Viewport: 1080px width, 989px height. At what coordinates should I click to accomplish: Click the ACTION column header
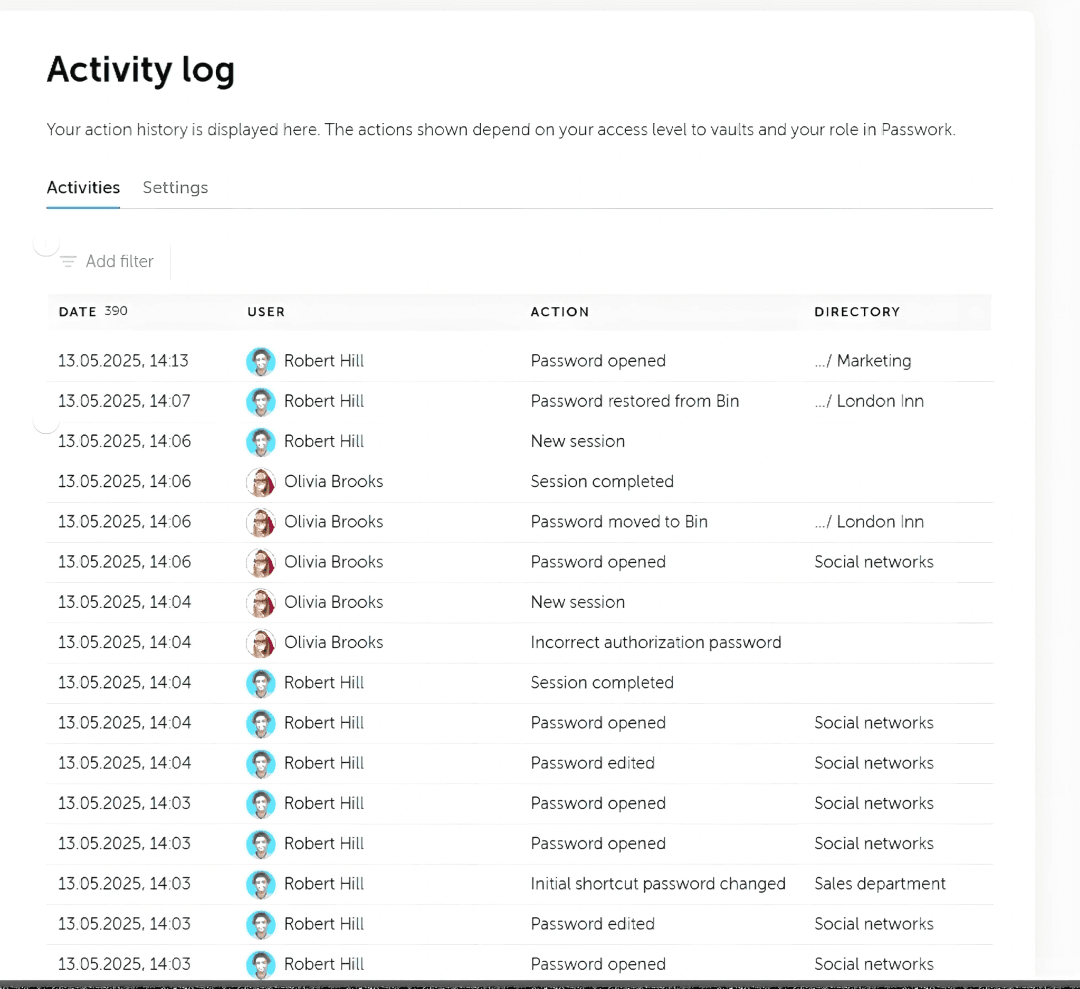[559, 311]
